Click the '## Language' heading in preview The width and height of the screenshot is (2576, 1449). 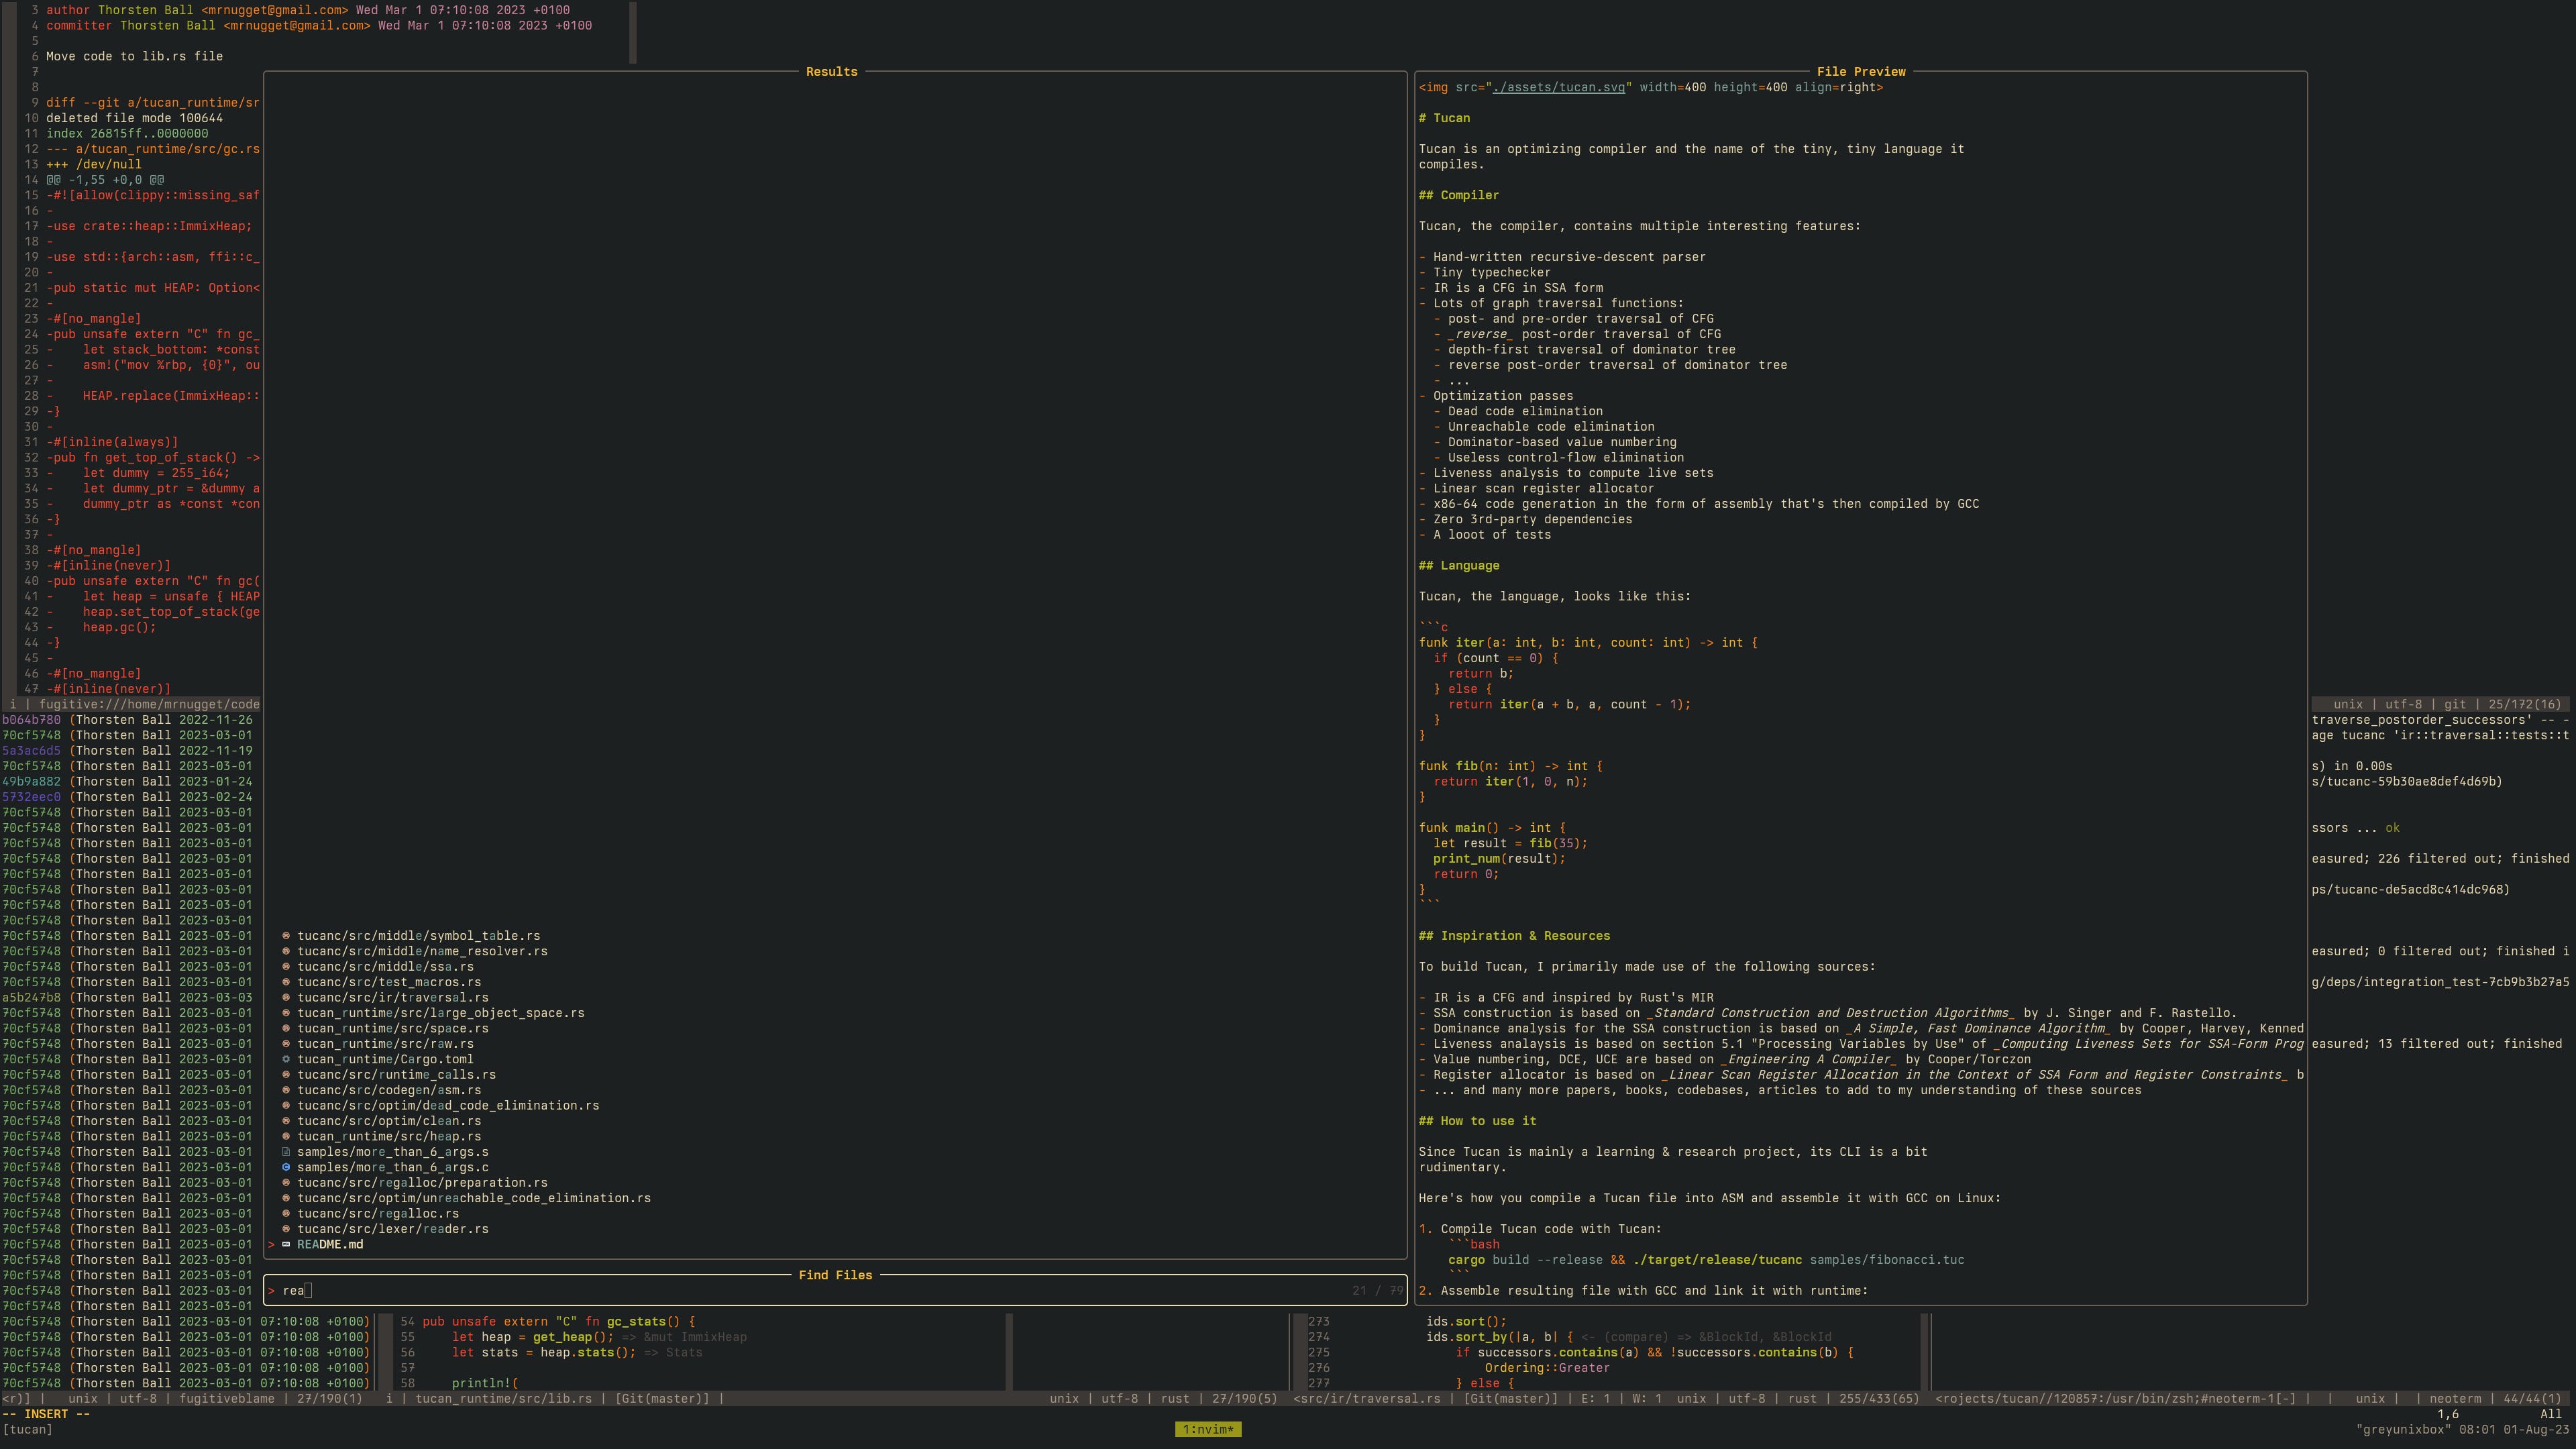1459,566
